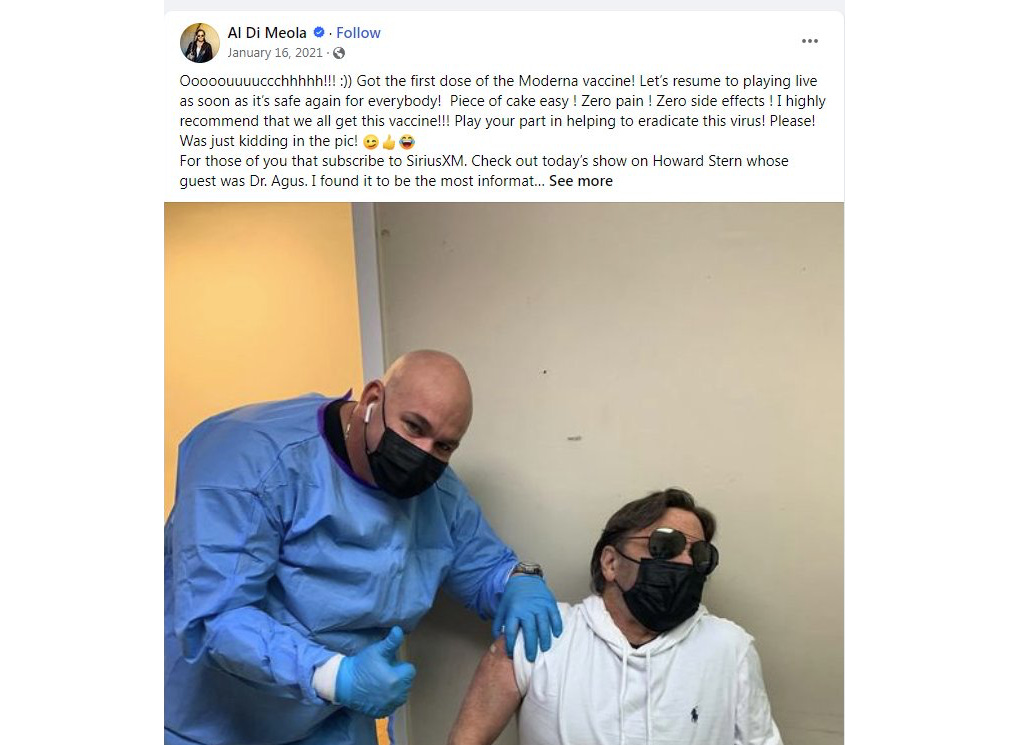The image size is (1009, 745).
Task: Open the January 16, 2021 timestamp link
Action: coord(275,53)
